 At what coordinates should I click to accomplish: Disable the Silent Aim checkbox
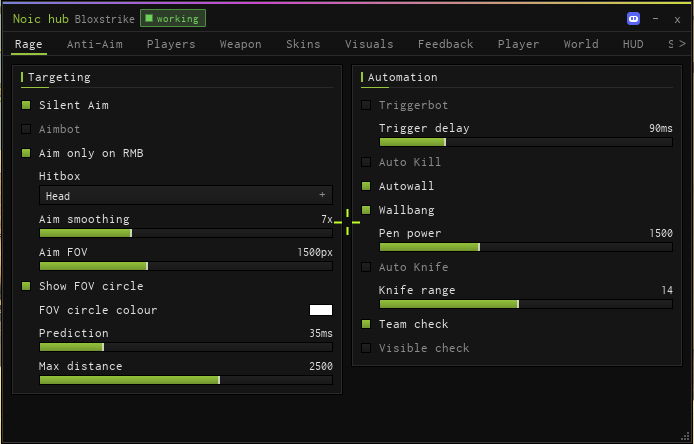click(x=26, y=105)
